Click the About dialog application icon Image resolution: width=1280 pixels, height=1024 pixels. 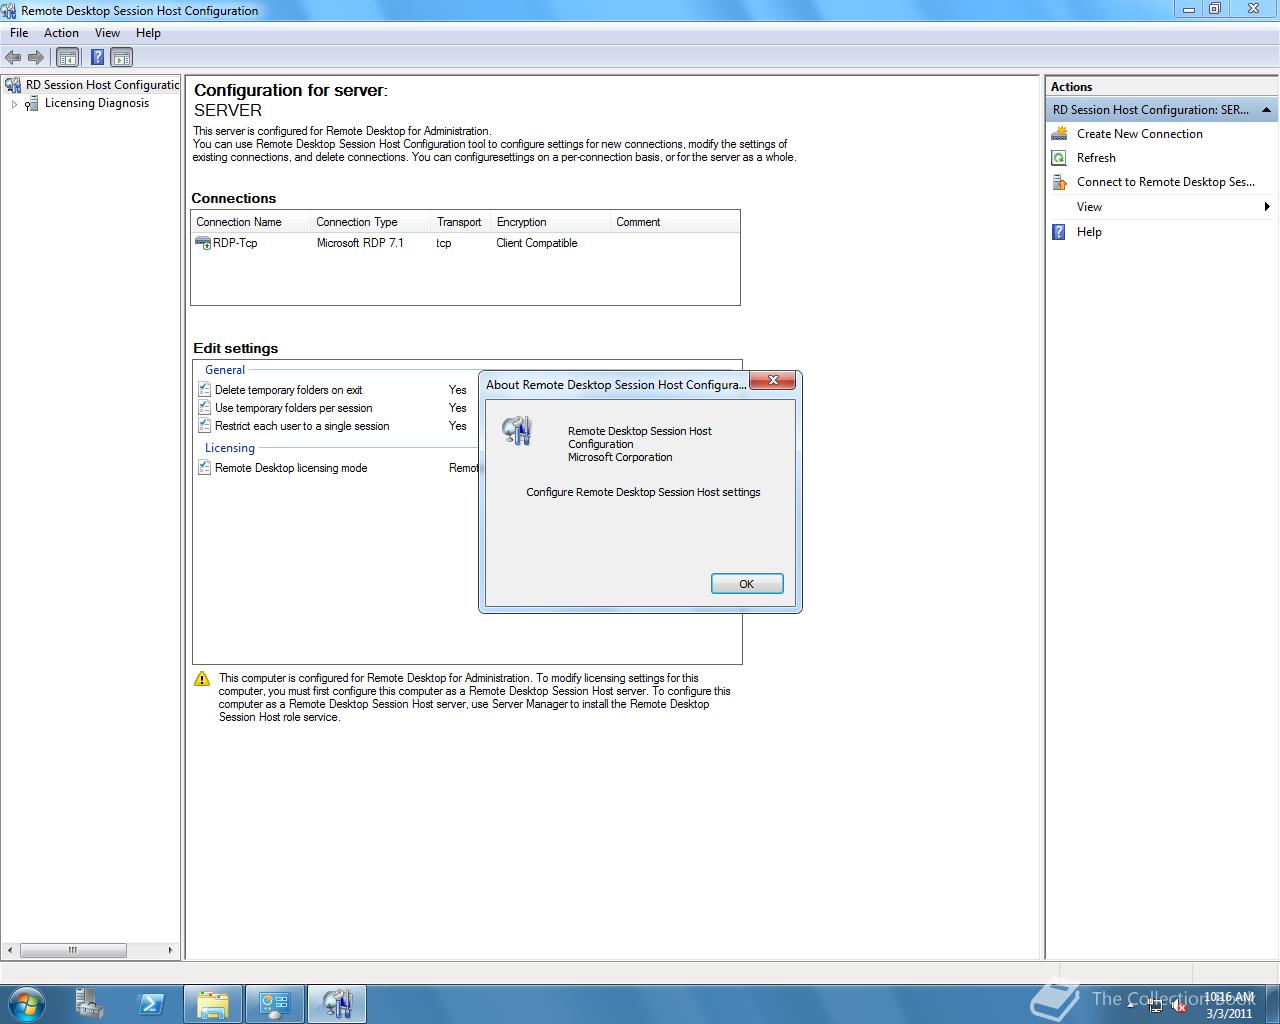517,430
